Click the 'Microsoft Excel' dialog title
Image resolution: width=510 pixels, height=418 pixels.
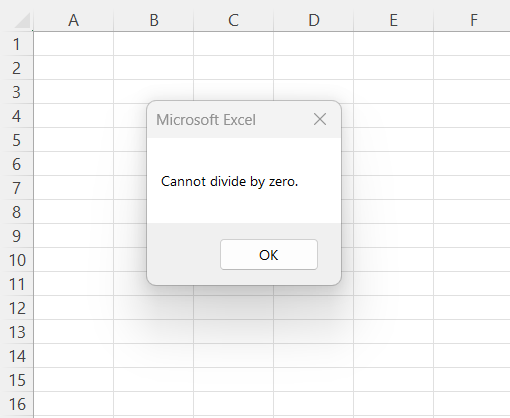pyautogui.click(x=206, y=120)
